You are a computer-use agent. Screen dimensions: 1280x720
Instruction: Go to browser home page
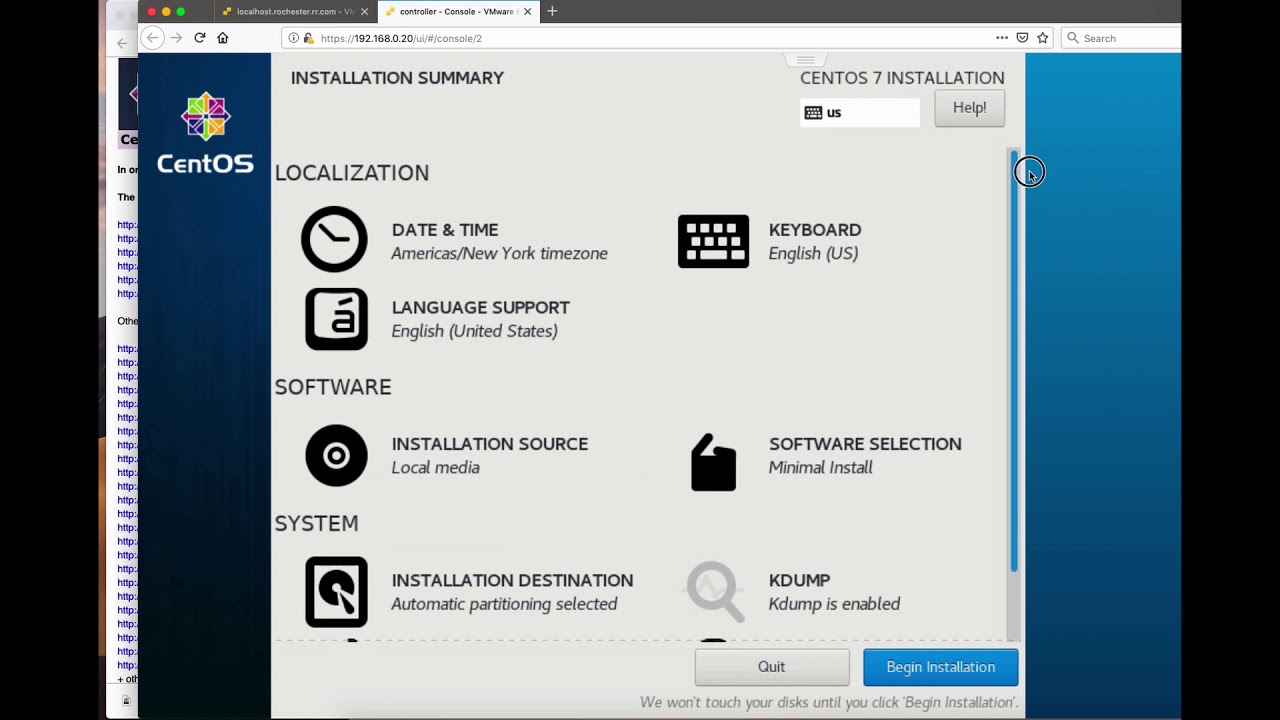(x=223, y=38)
